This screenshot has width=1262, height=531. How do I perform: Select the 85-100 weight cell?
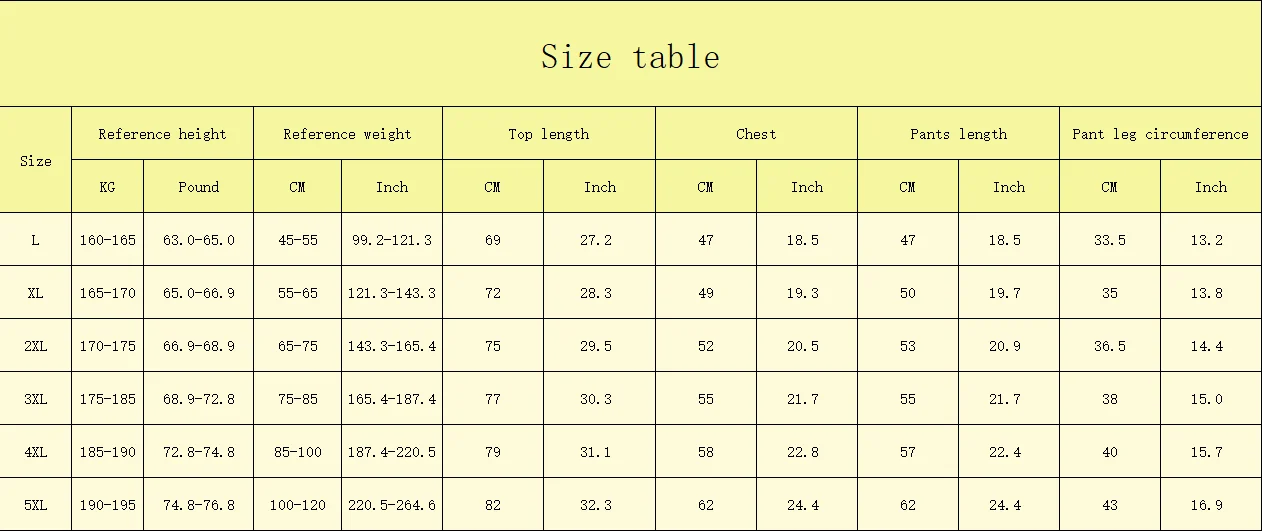click(297, 452)
